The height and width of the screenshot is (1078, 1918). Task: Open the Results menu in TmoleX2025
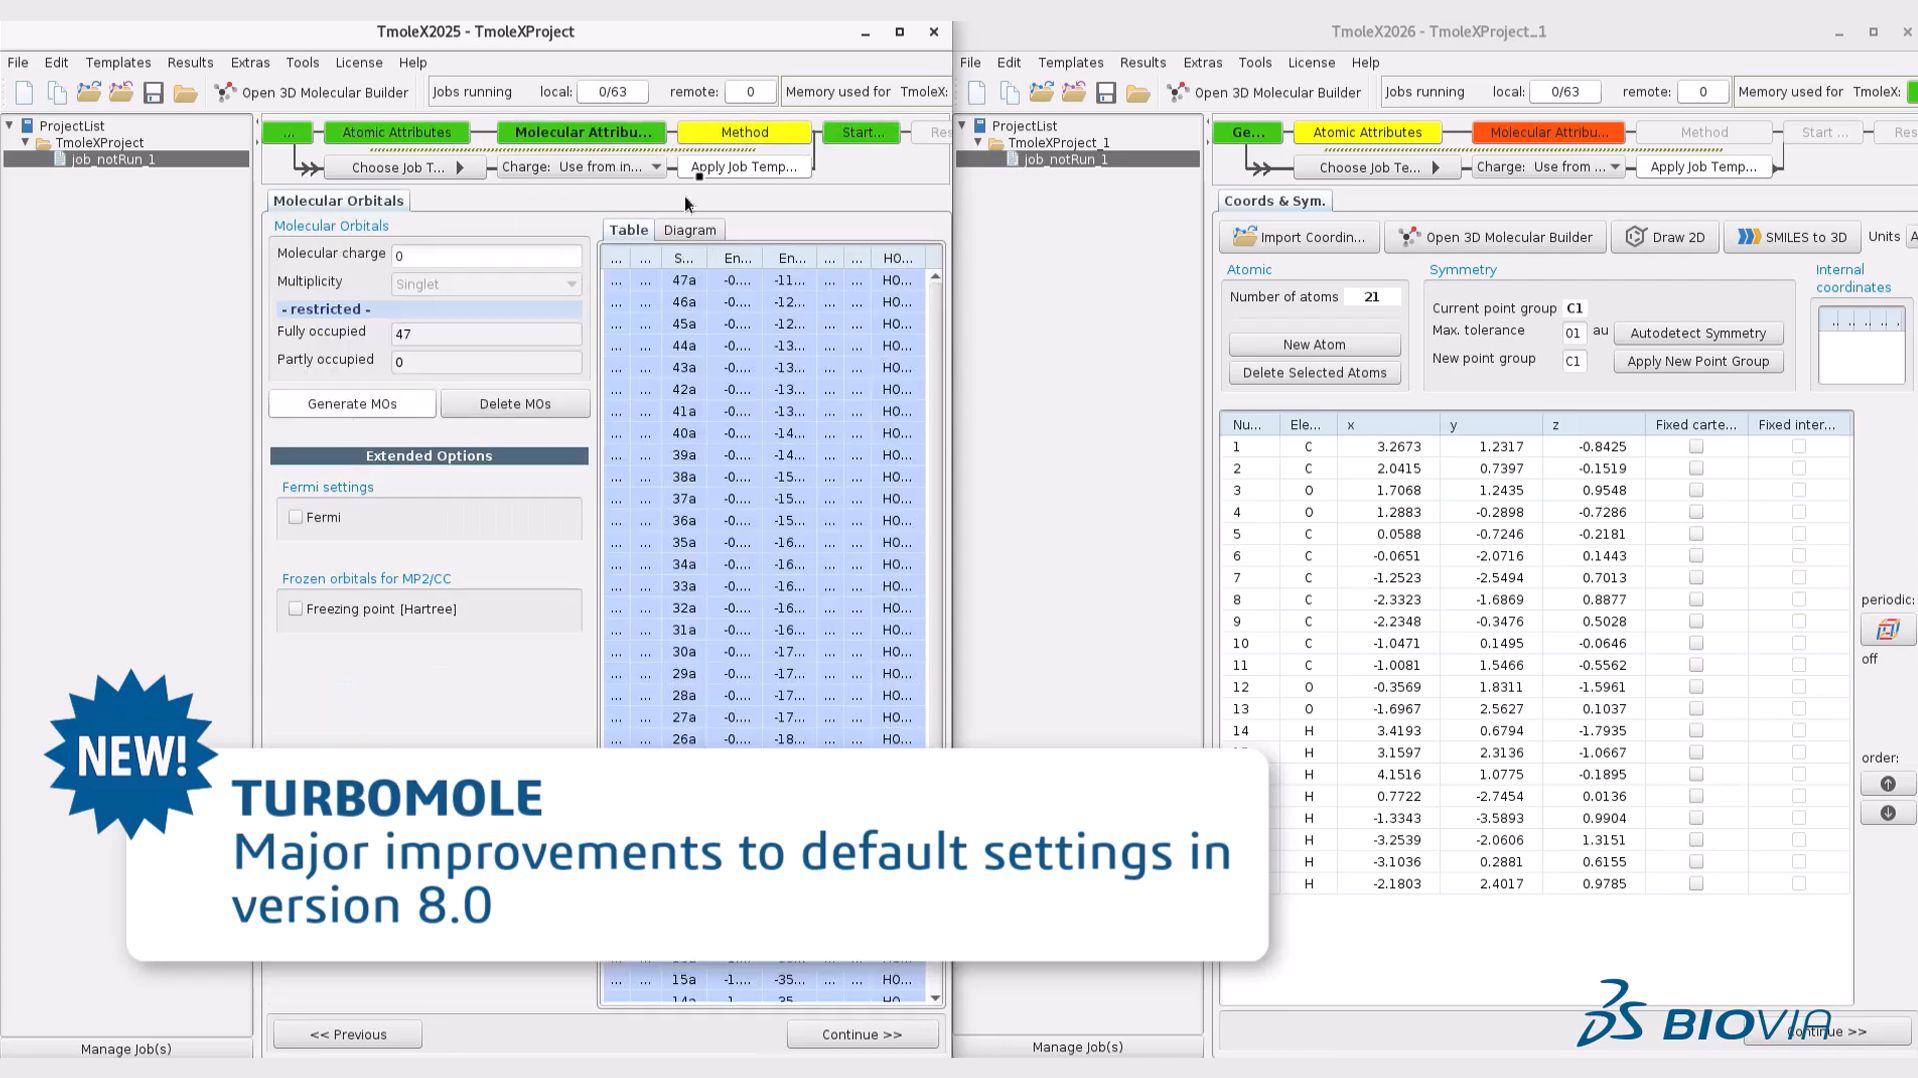[190, 62]
